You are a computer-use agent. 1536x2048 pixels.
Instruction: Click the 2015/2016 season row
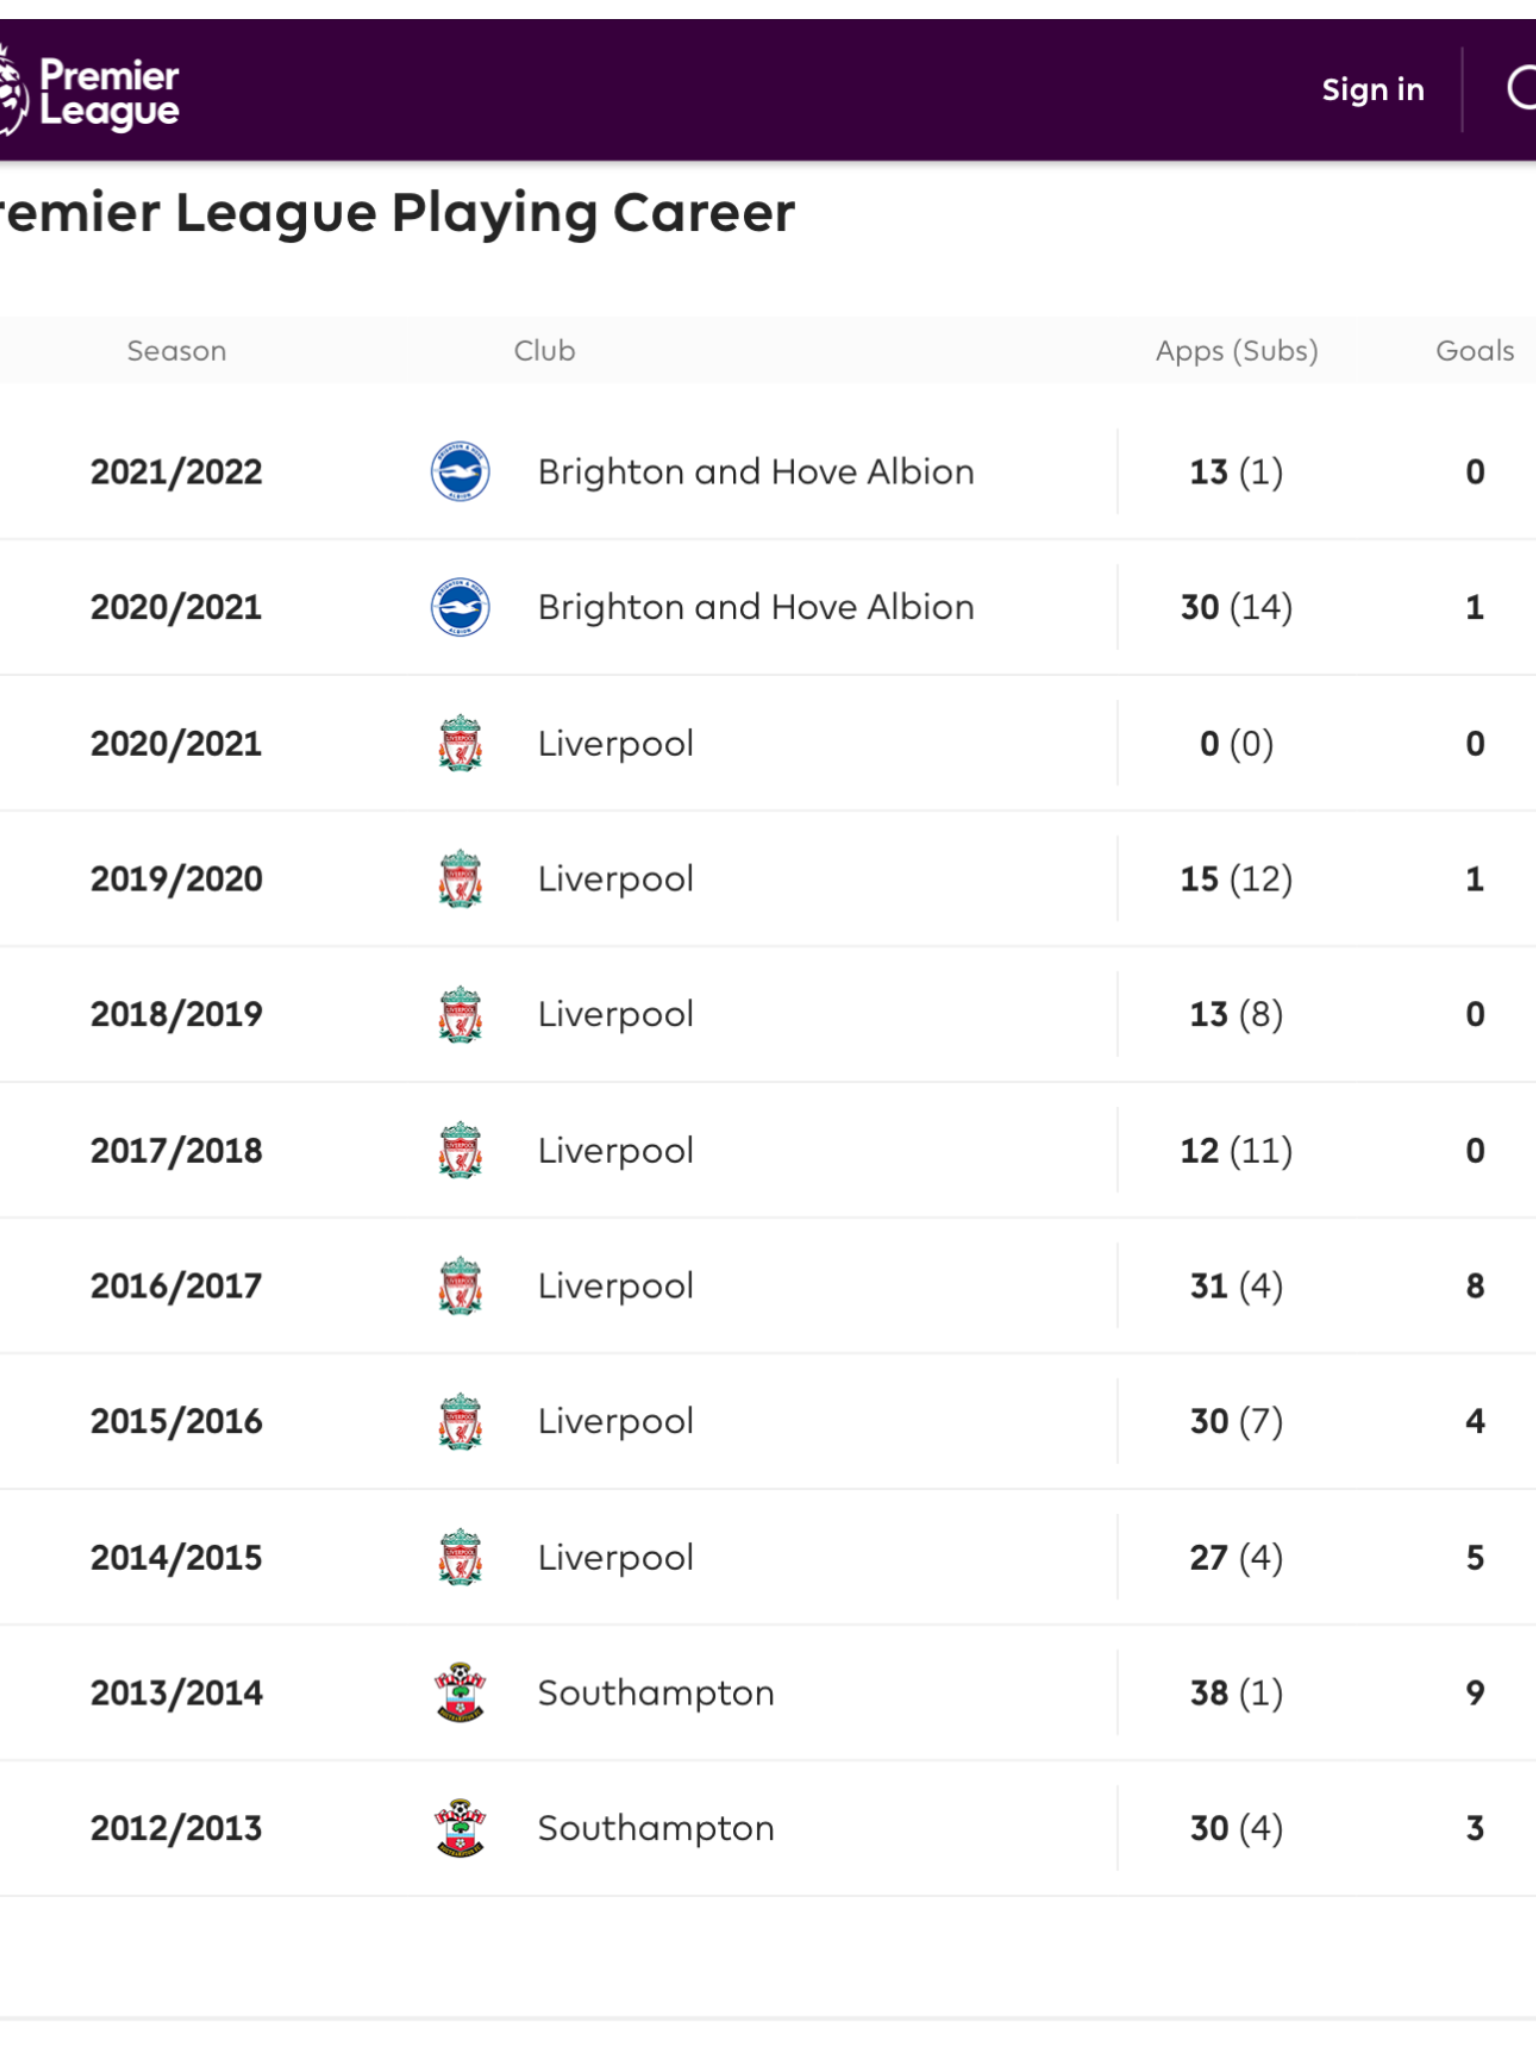click(768, 1421)
